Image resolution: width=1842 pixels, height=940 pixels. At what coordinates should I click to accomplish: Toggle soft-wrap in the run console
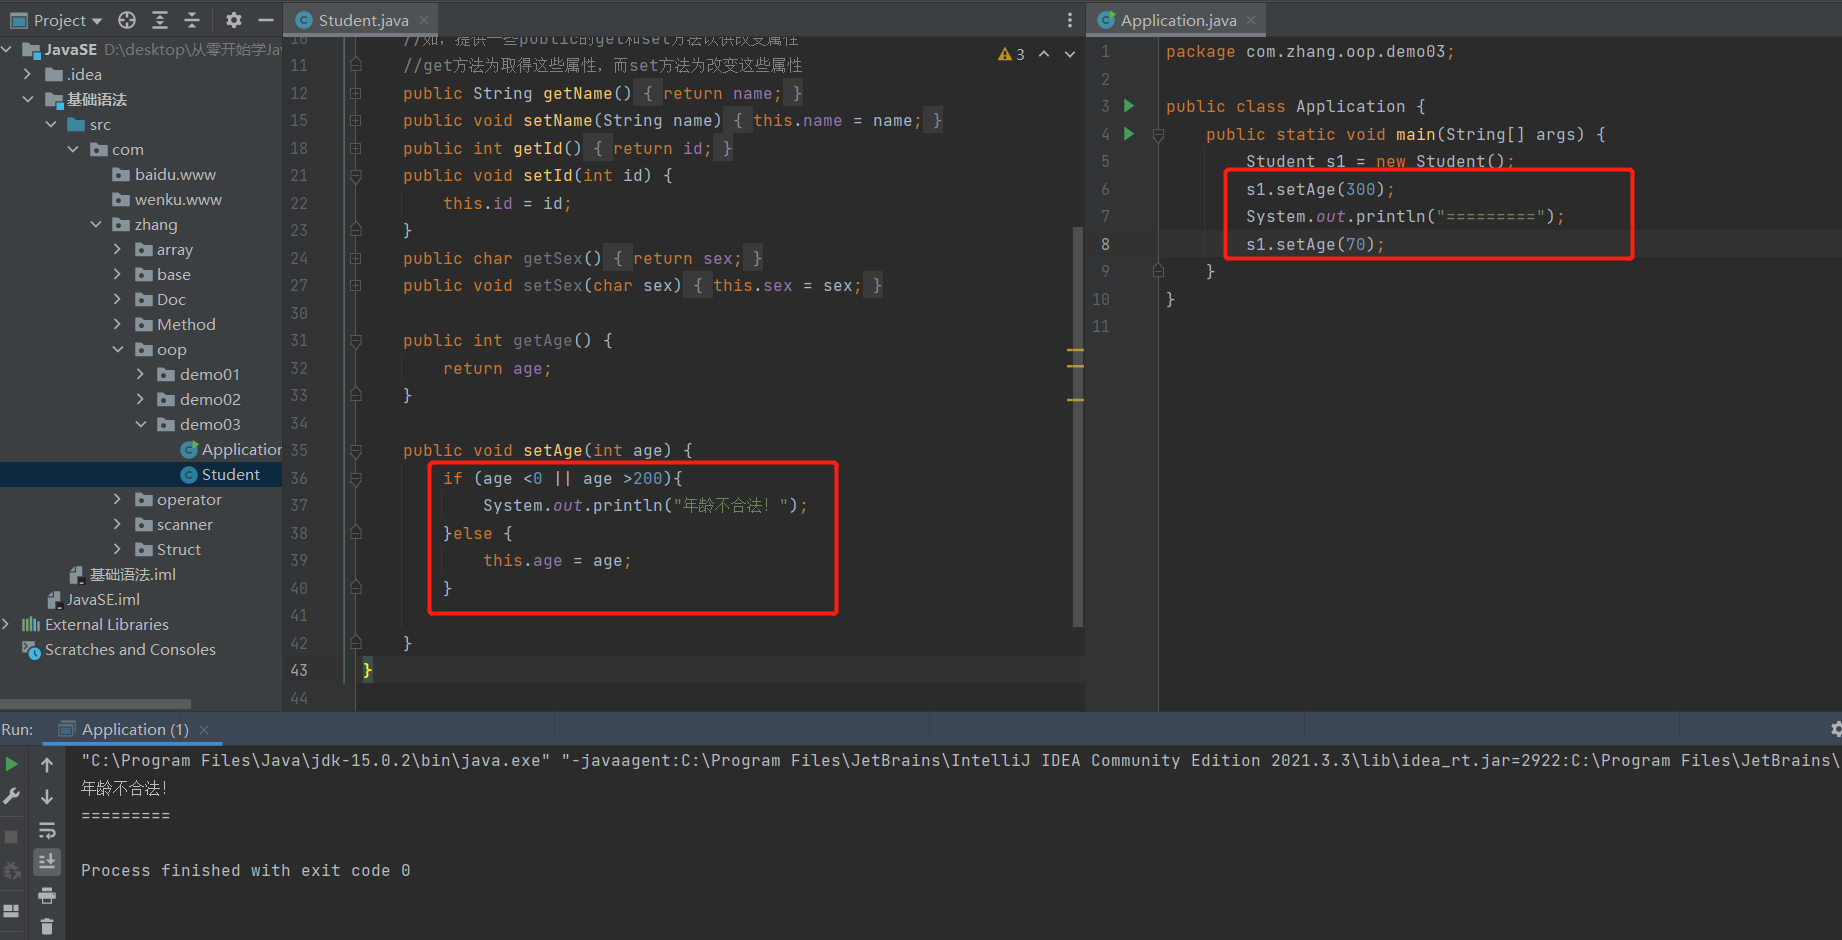47,830
